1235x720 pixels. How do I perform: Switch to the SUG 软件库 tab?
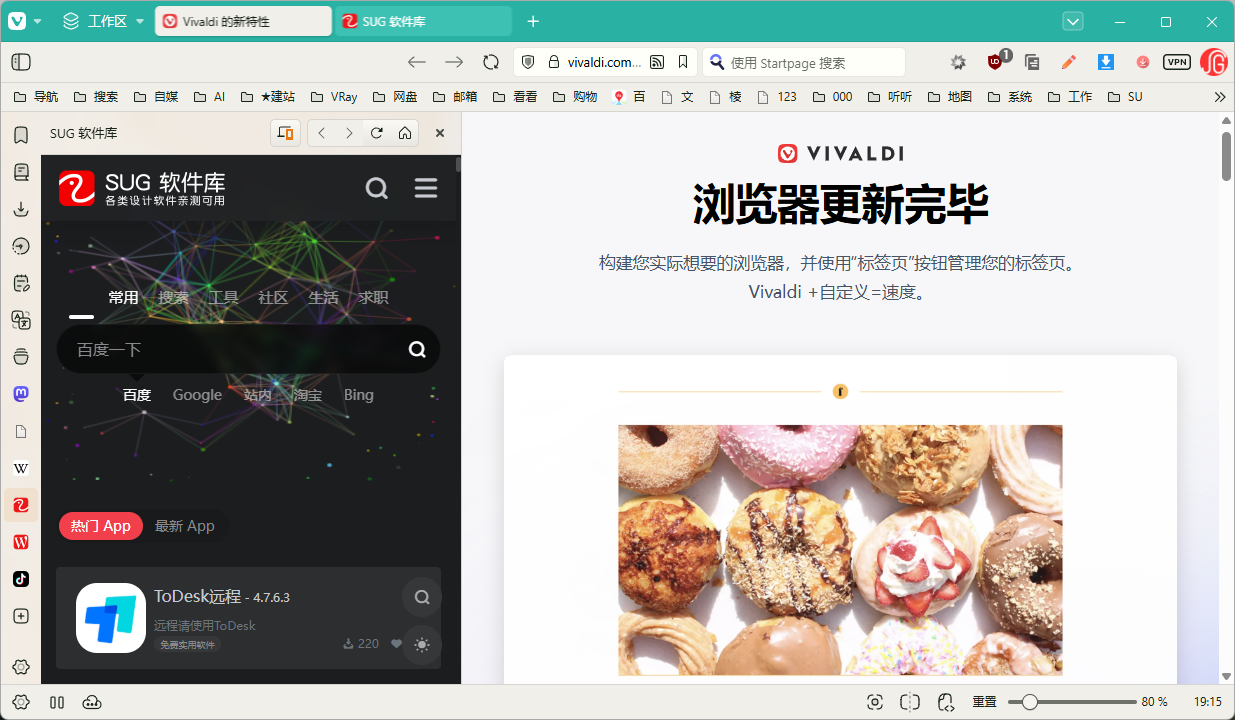[423, 21]
